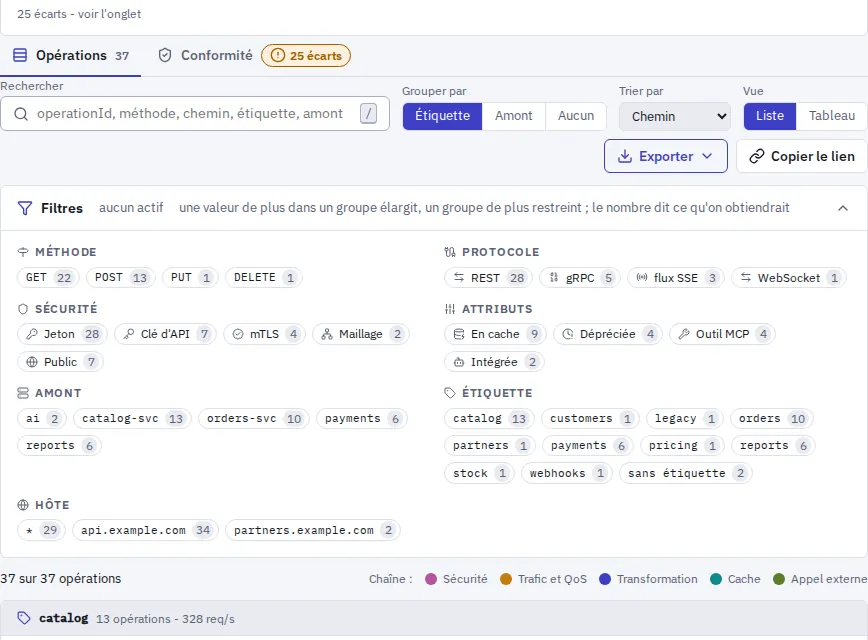The height and width of the screenshot is (640, 868).
Task: Select the sans étiquette tag filter
Action: [x=686, y=473]
